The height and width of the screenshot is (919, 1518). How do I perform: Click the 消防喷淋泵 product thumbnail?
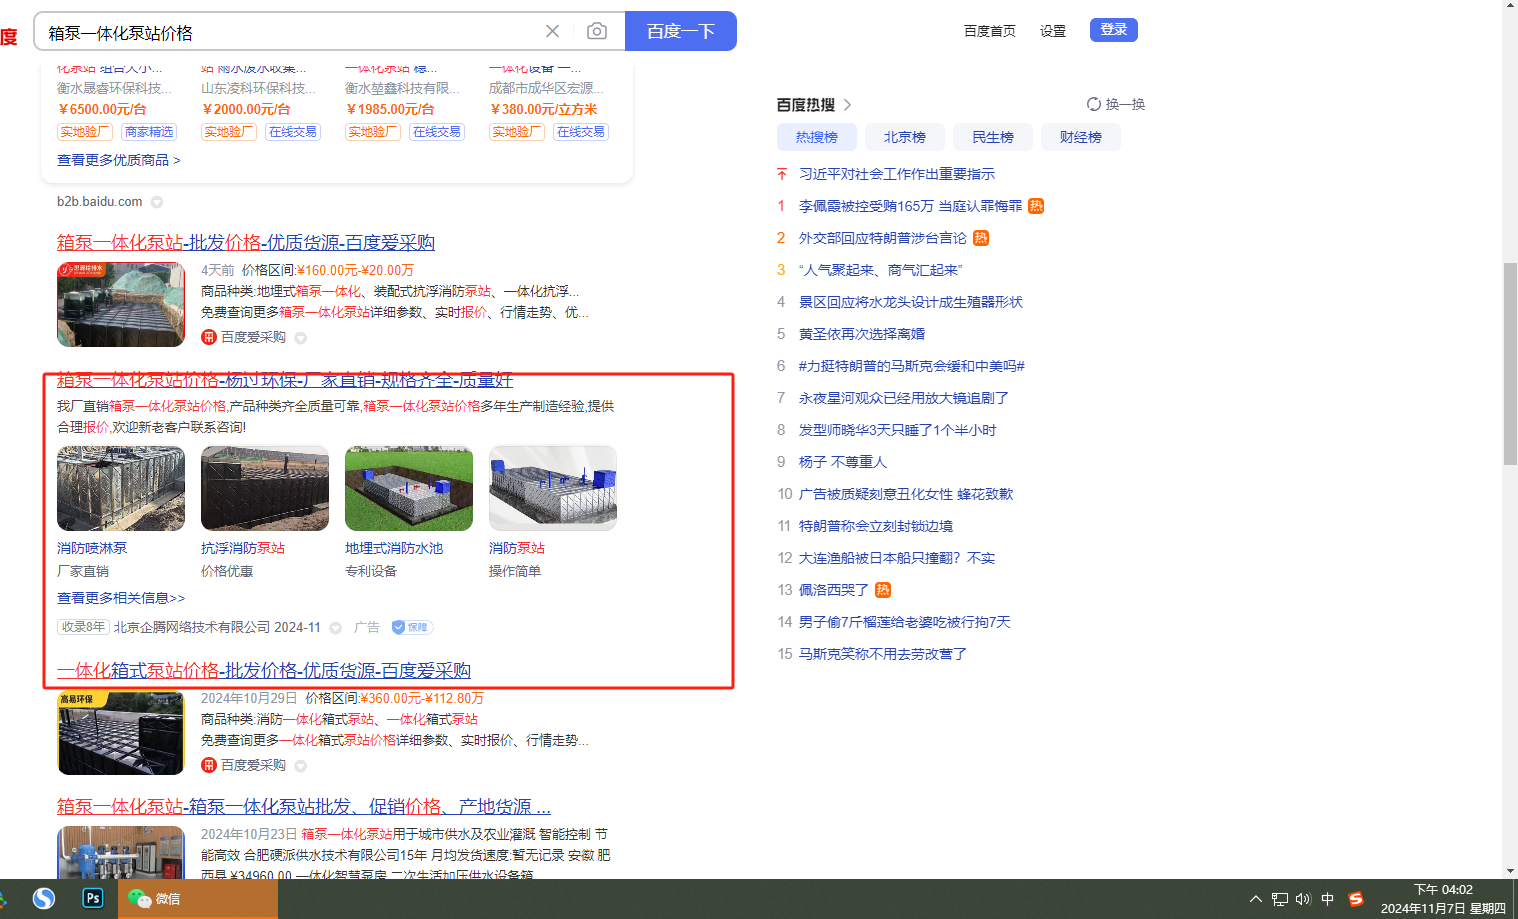coord(120,488)
